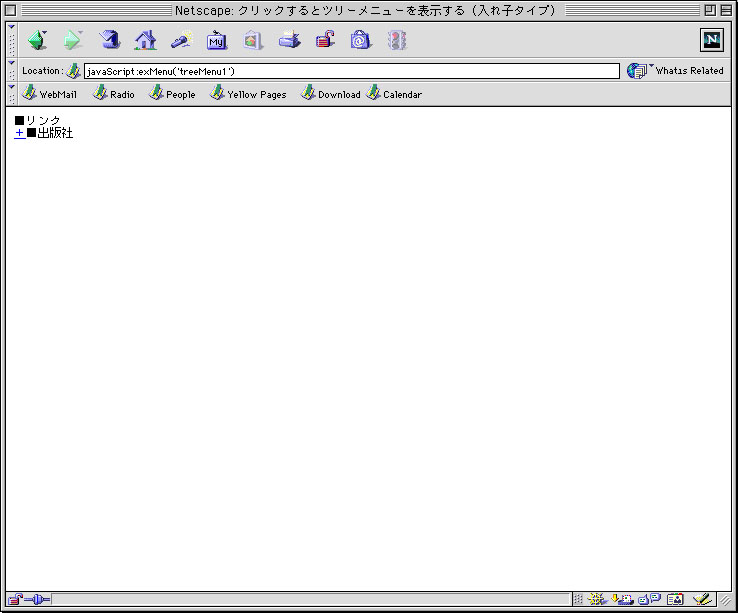Open Navigator from component bar icon
This screenshot has width=738, height=613.
point(597,599)
